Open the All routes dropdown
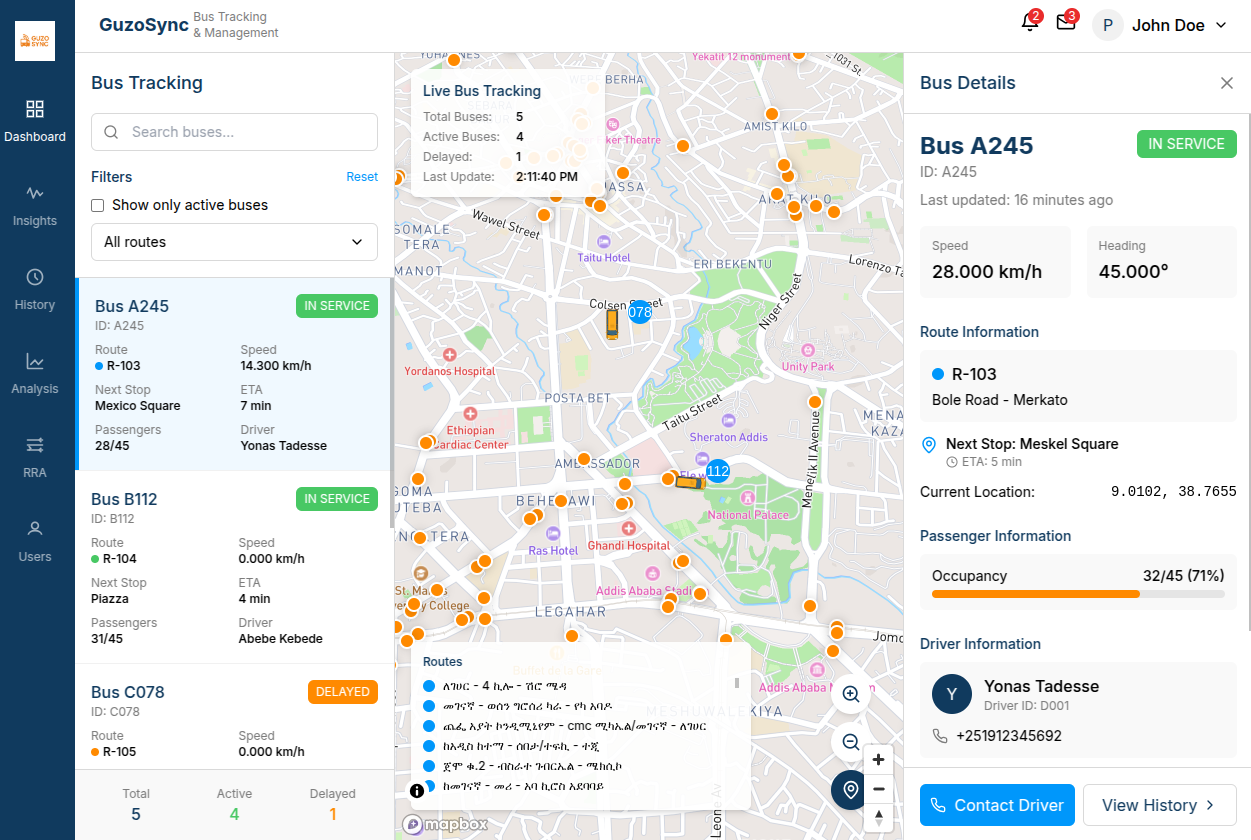 coord(234,242)
